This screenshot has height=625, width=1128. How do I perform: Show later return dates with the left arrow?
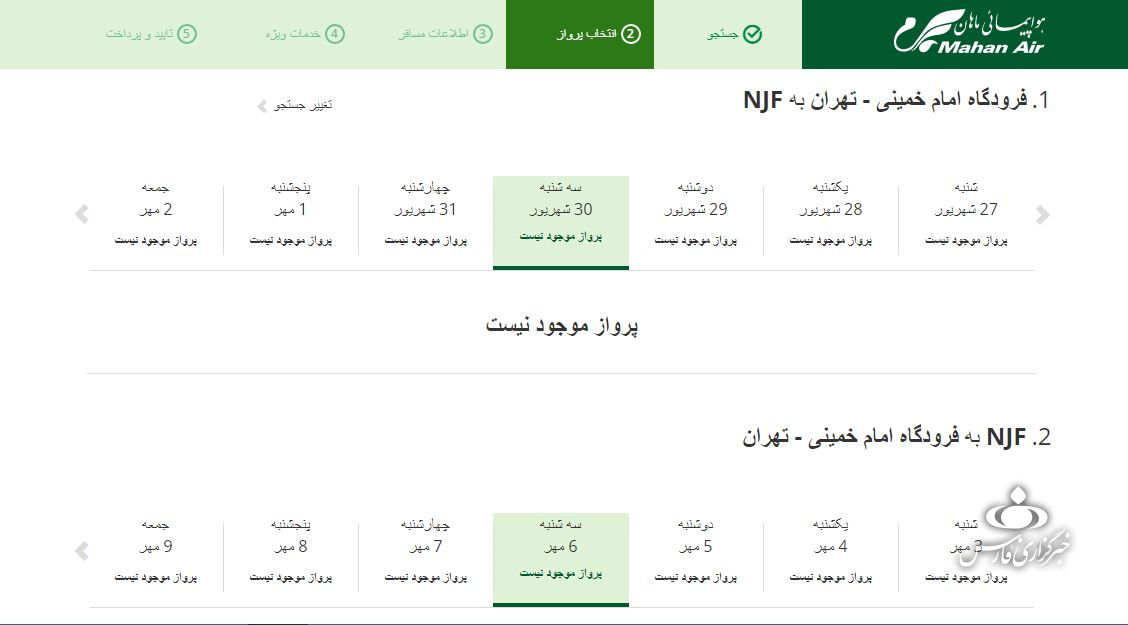[82, 551]
